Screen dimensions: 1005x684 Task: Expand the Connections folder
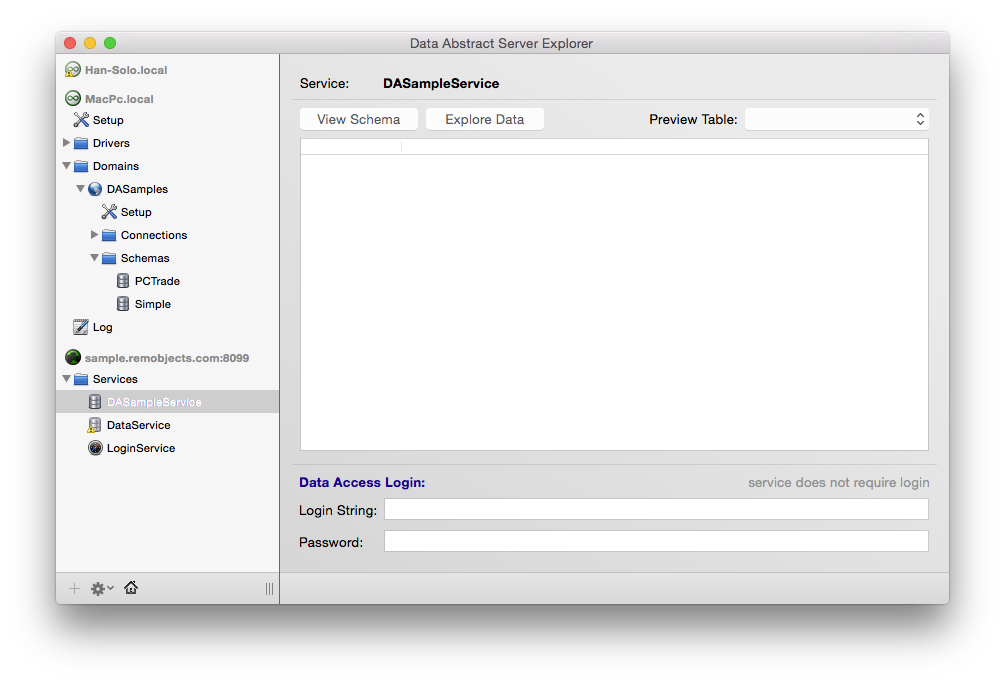[94, 235]
